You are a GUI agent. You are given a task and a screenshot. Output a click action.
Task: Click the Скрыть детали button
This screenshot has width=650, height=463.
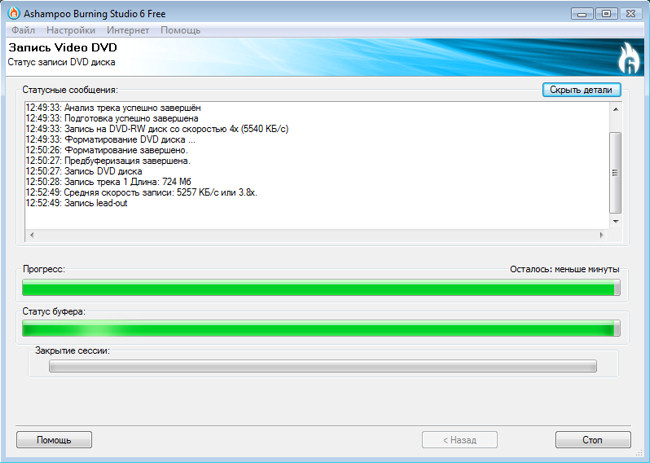click(581, 90)
